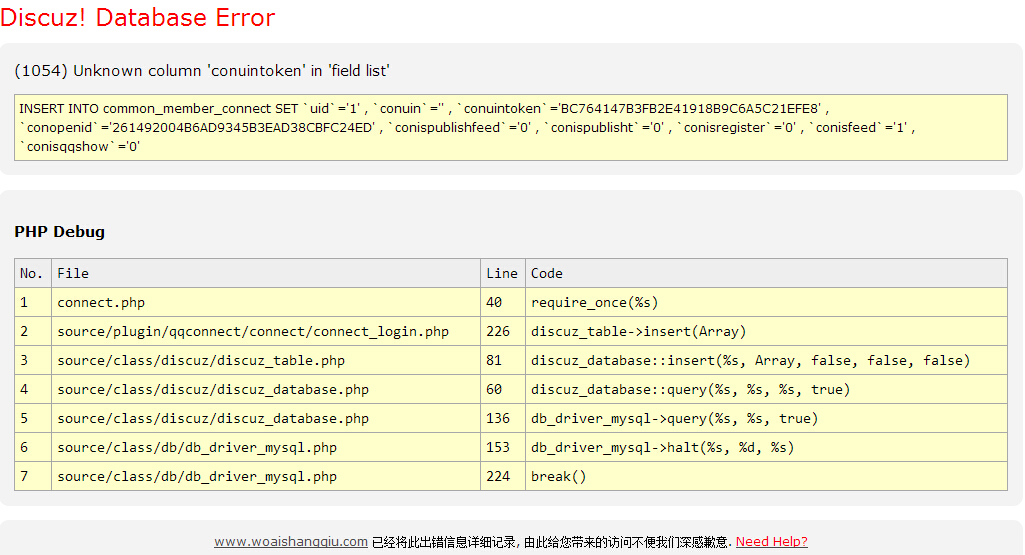This screenshot has width=1025, height=555.
Task: Select the connect.php file cell
Action: (x=266, y=302)
